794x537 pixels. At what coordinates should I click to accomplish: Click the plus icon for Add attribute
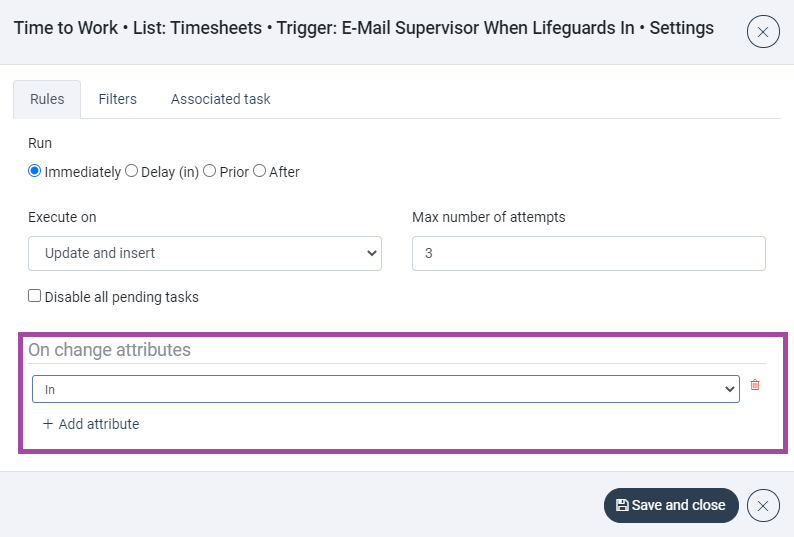coord(48,424)
